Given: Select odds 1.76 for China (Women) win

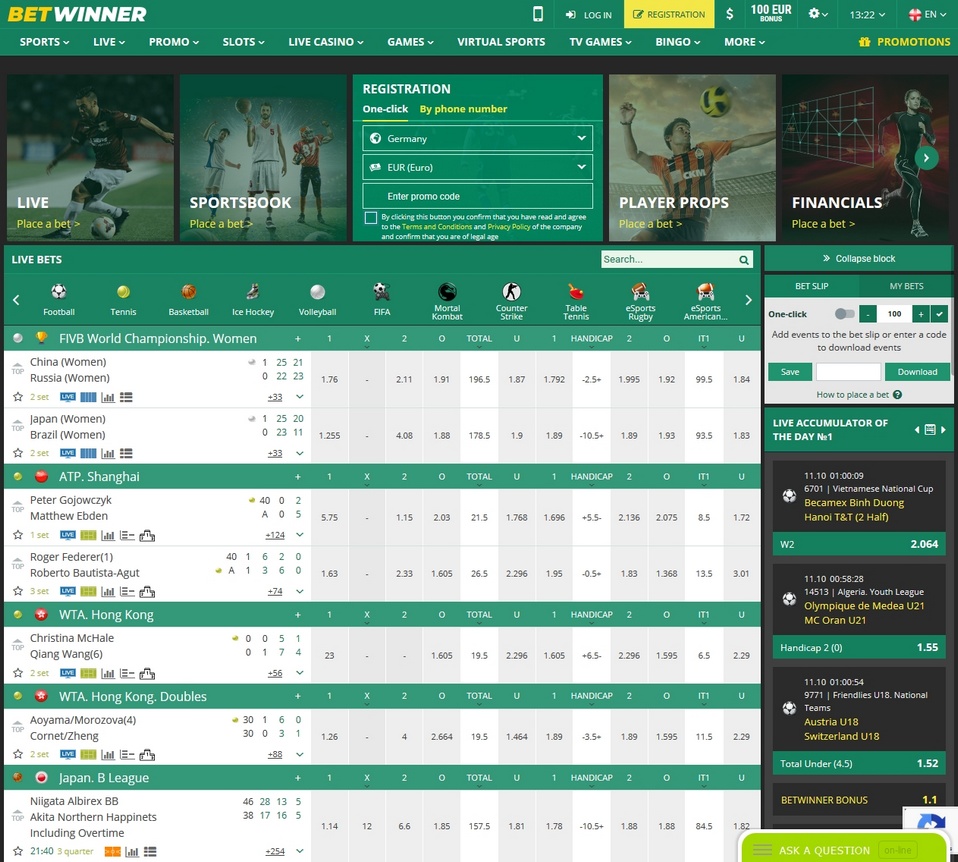Looking at the screenshot, I should tap(329, 379).
